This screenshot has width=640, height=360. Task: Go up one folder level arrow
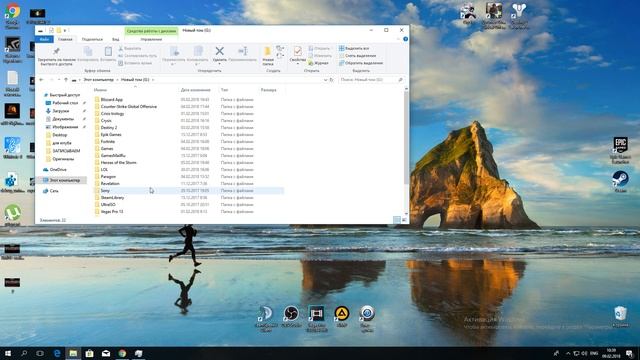tap(66, 80)
